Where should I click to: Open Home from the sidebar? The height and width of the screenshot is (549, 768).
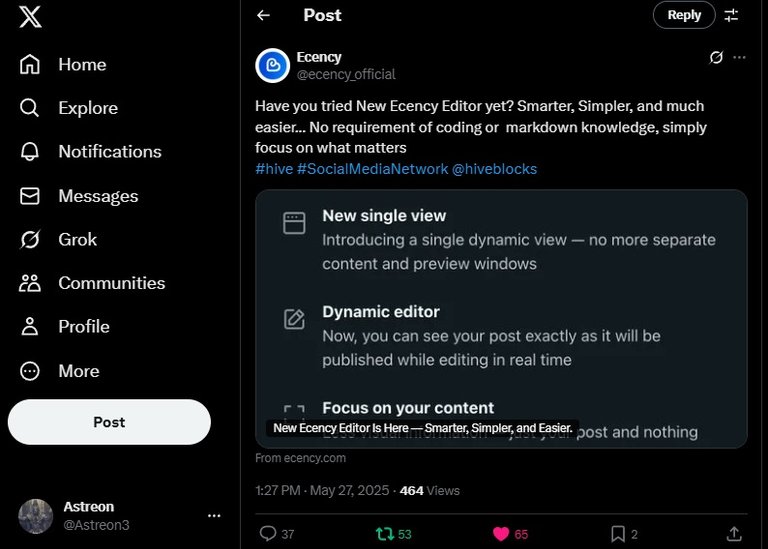click(x=63, y=65)
